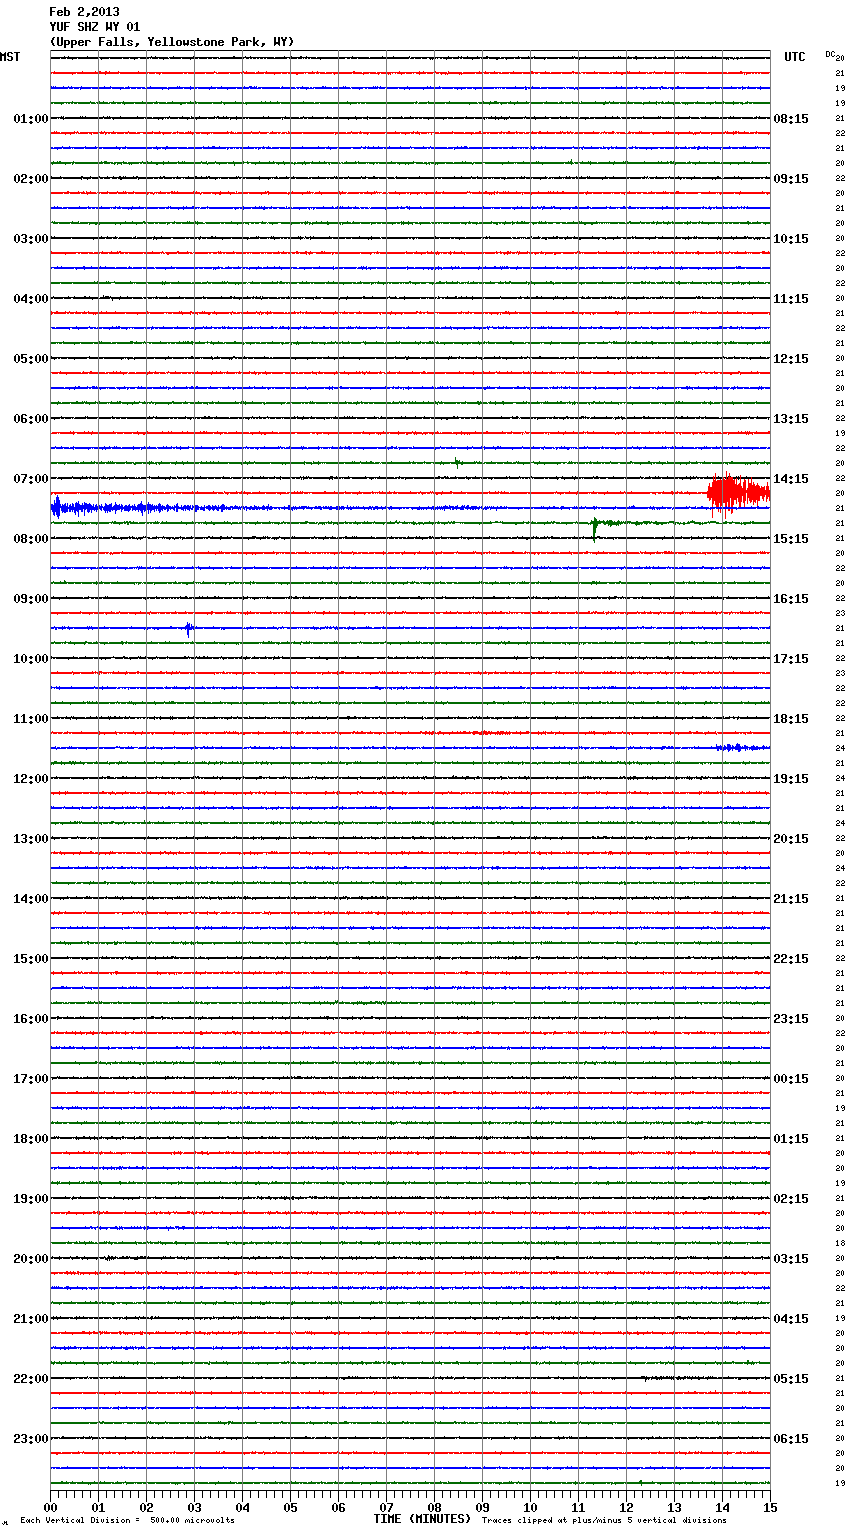Select the 01:00 MST row label
Image resolution: width=850 pixels, height=1534 pixels.
[x=31, y=119]
